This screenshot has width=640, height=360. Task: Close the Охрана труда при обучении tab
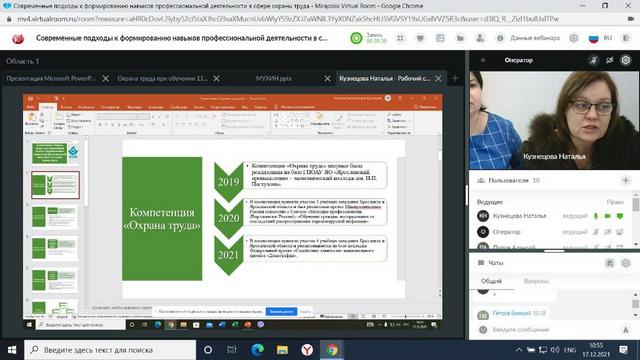(x=216, y=78)
